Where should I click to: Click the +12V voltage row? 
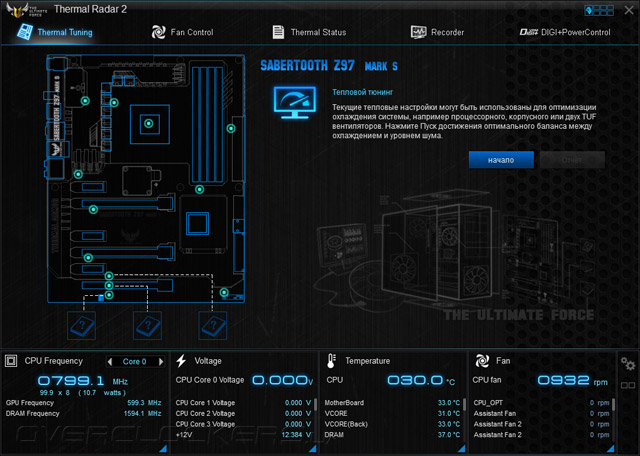click(x=243, y=435)
